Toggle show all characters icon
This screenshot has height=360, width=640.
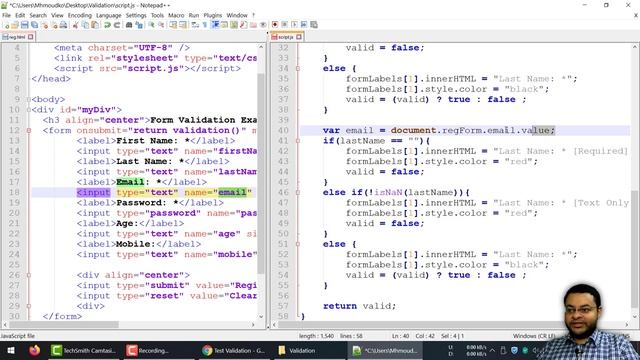tap(205, 25)
